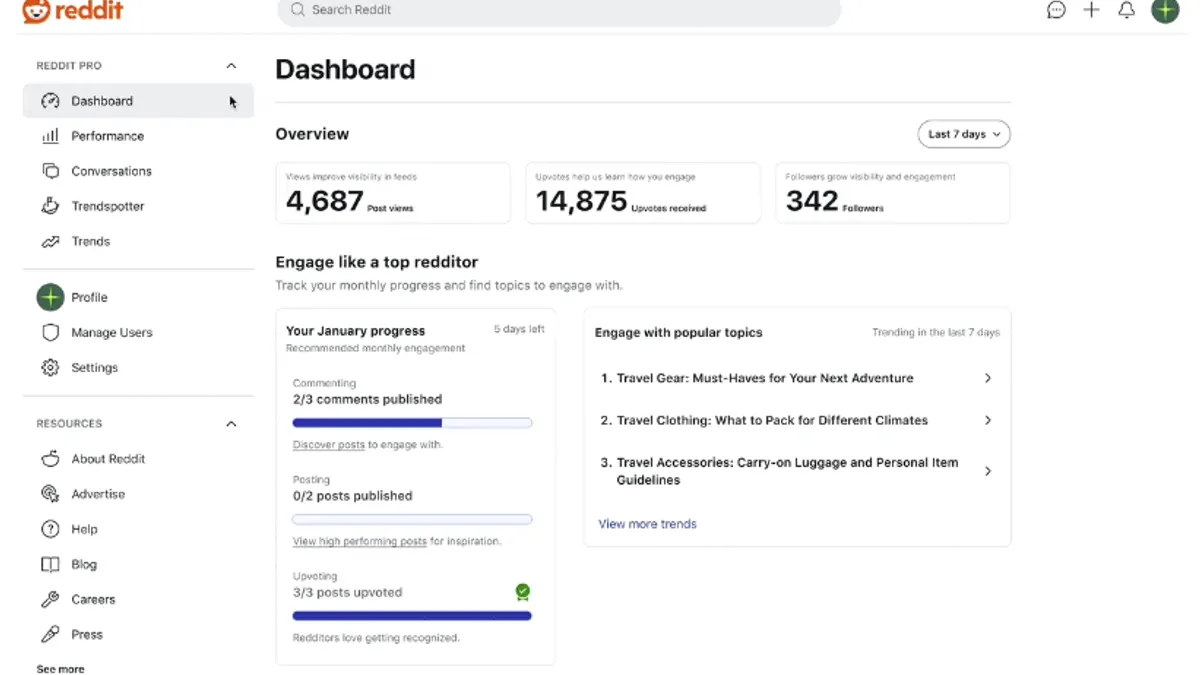Click the Trends line chart icon
This screenshot has height=675, width=1200.
(50, 241)
